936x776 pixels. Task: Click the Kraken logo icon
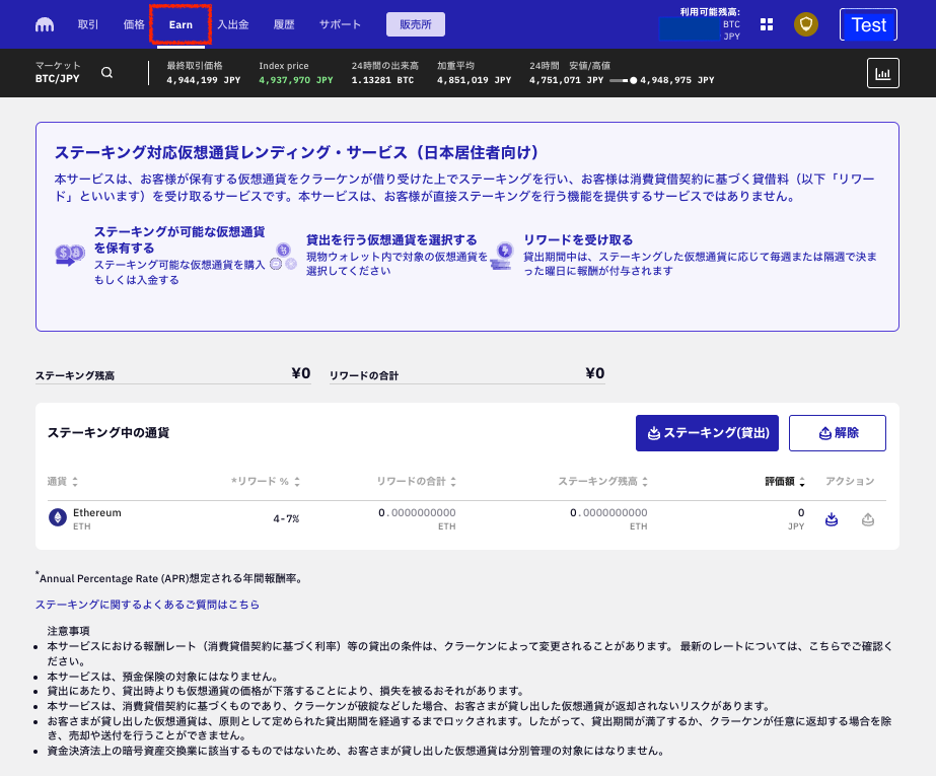click(x=45, y=24)
